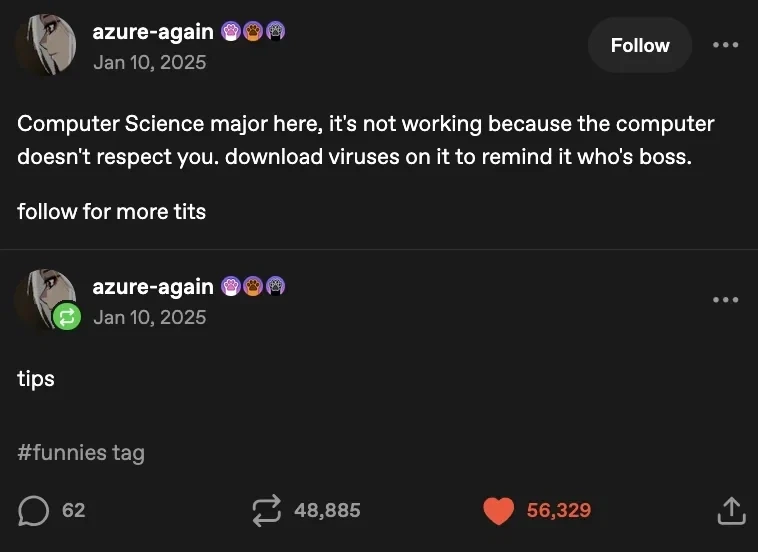The image size is (758, 552).
Task: Like the post with the heart icon
Action: tap(498, 510)
